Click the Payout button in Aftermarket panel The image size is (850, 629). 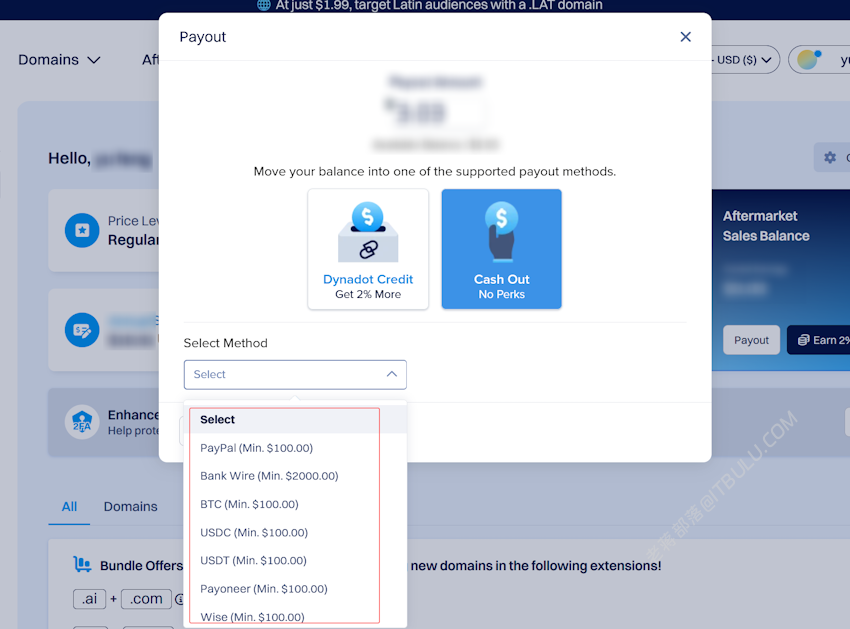click(x=751, y=340)
